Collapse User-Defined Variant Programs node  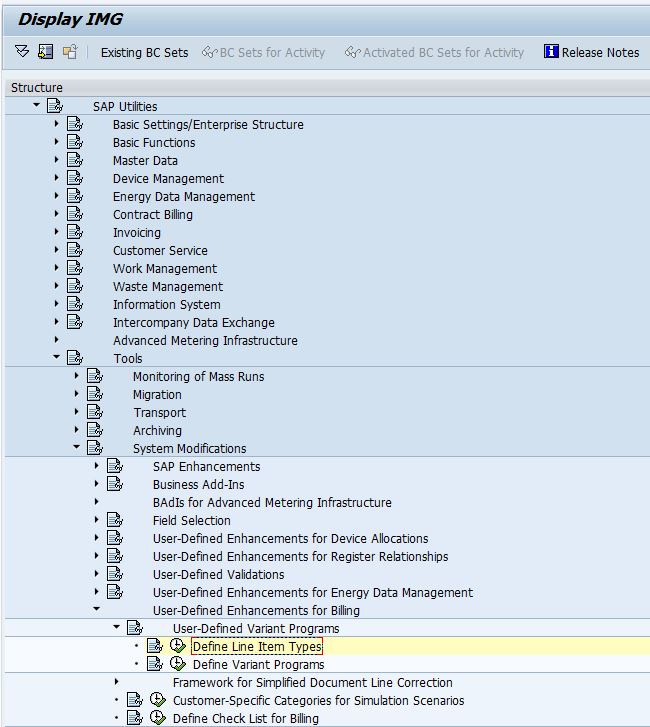116,627
